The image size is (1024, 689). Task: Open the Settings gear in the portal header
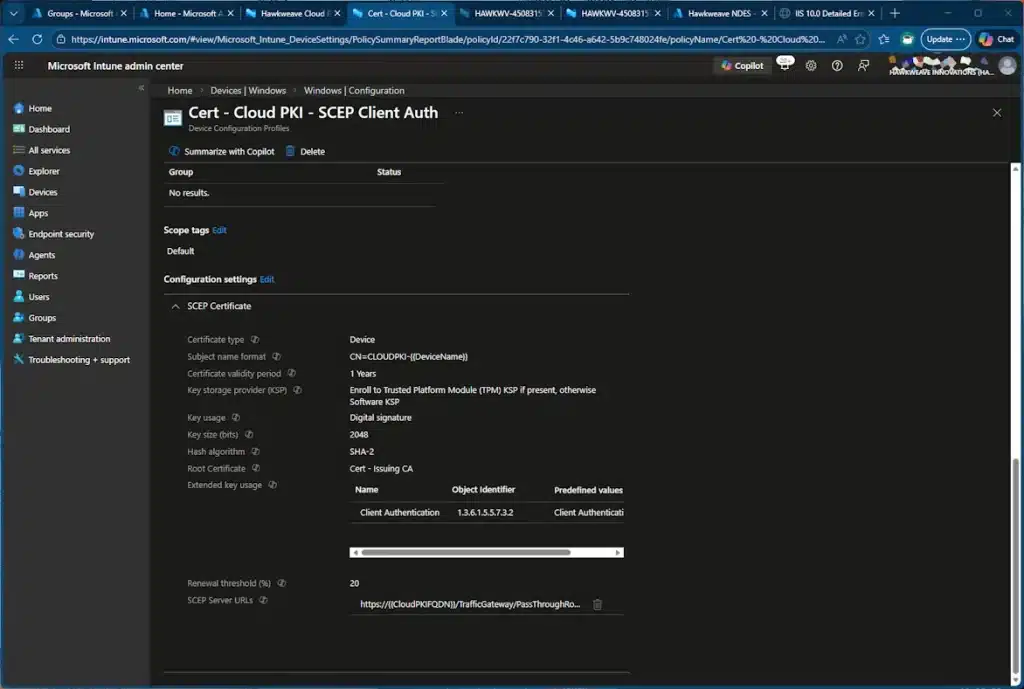[811, 66]
